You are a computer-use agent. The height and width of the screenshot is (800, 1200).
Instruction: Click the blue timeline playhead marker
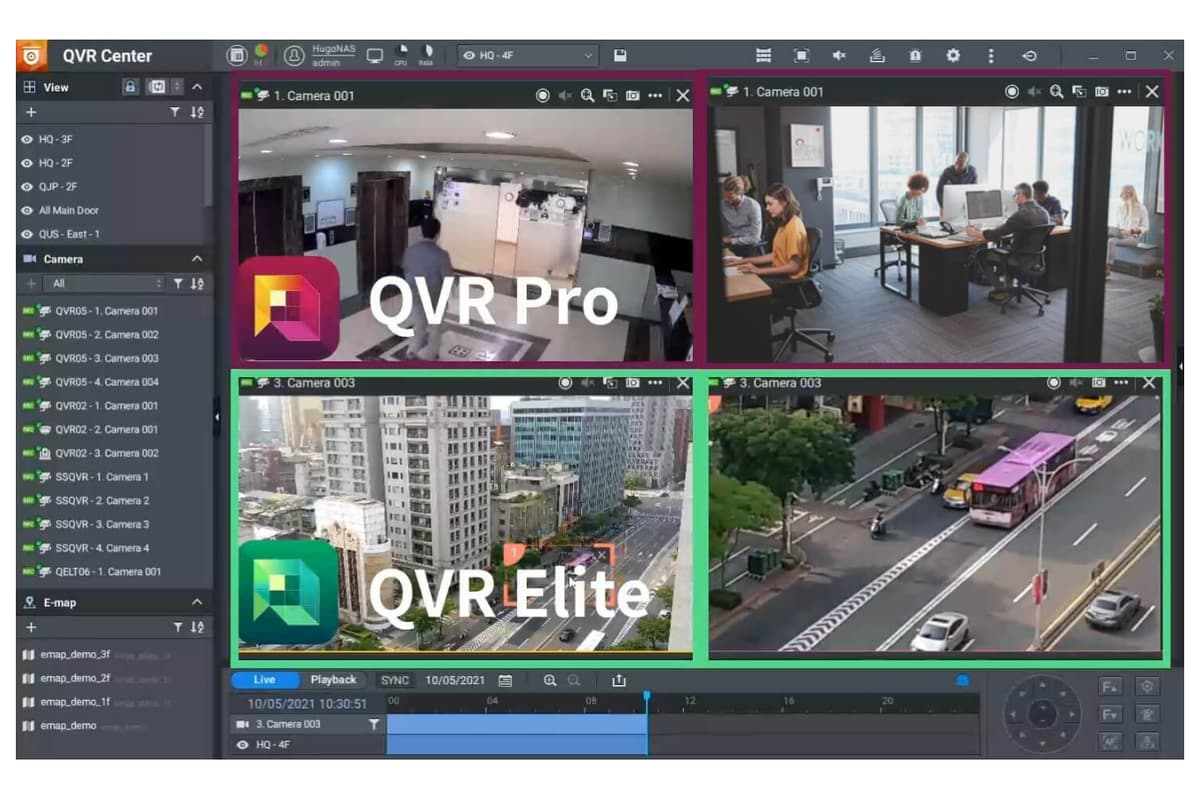pyautogui.click(x=647, y=696)
